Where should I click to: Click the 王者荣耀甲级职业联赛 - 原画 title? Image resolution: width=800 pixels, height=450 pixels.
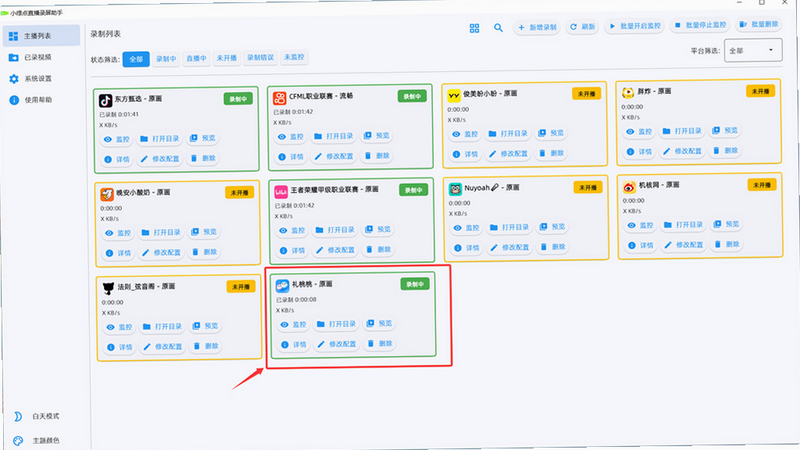(x=335, y=189)
